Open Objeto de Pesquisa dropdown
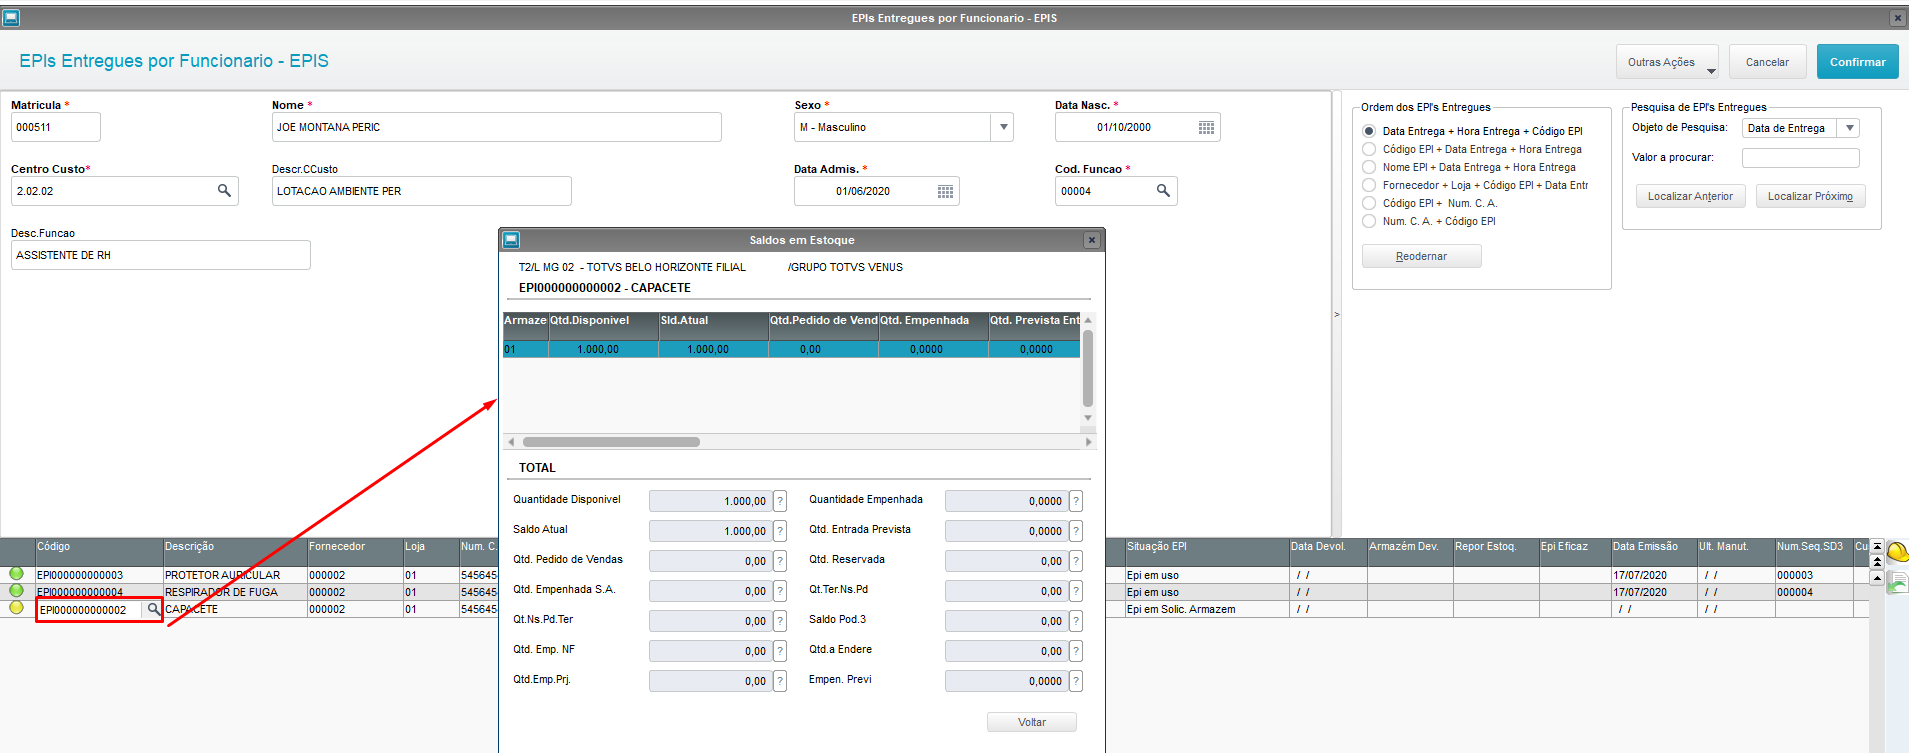Viewport: 1909px width, 753px height. [x=1849, y=128]
